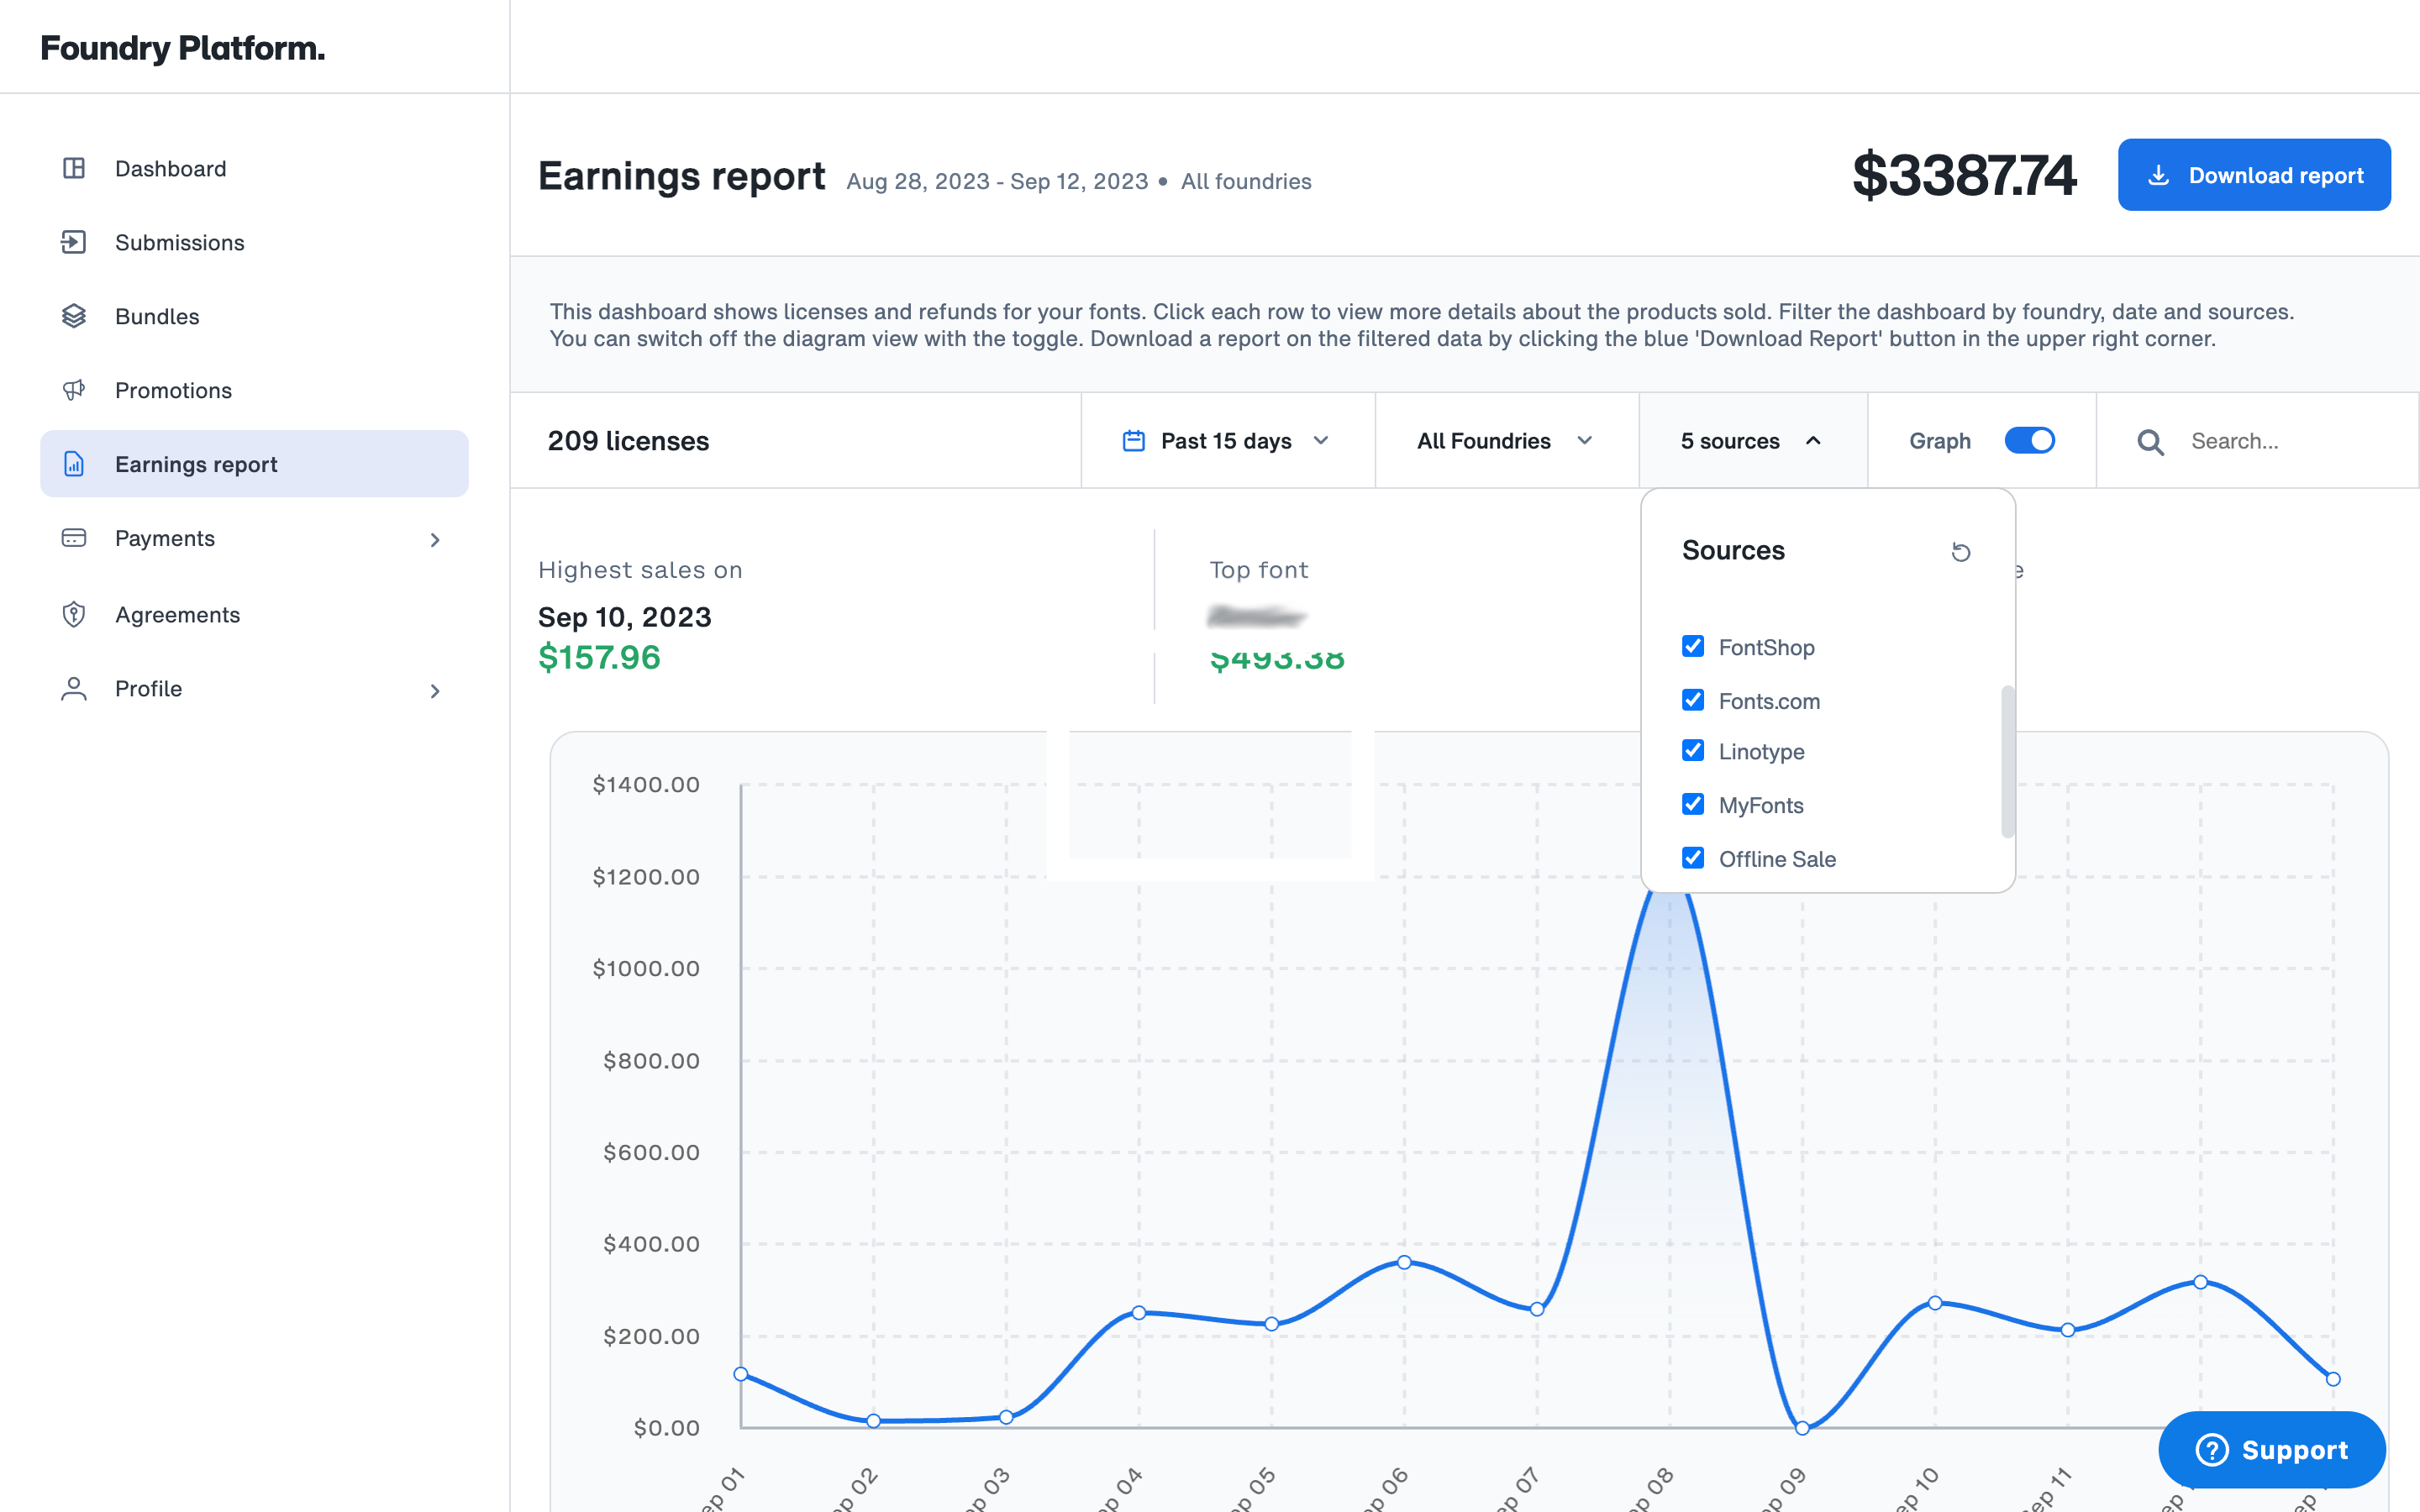This screenshot has width=2420, height=1512.
Task: Expand the Profile submenu chevron
Action: [x=435, y=691]
